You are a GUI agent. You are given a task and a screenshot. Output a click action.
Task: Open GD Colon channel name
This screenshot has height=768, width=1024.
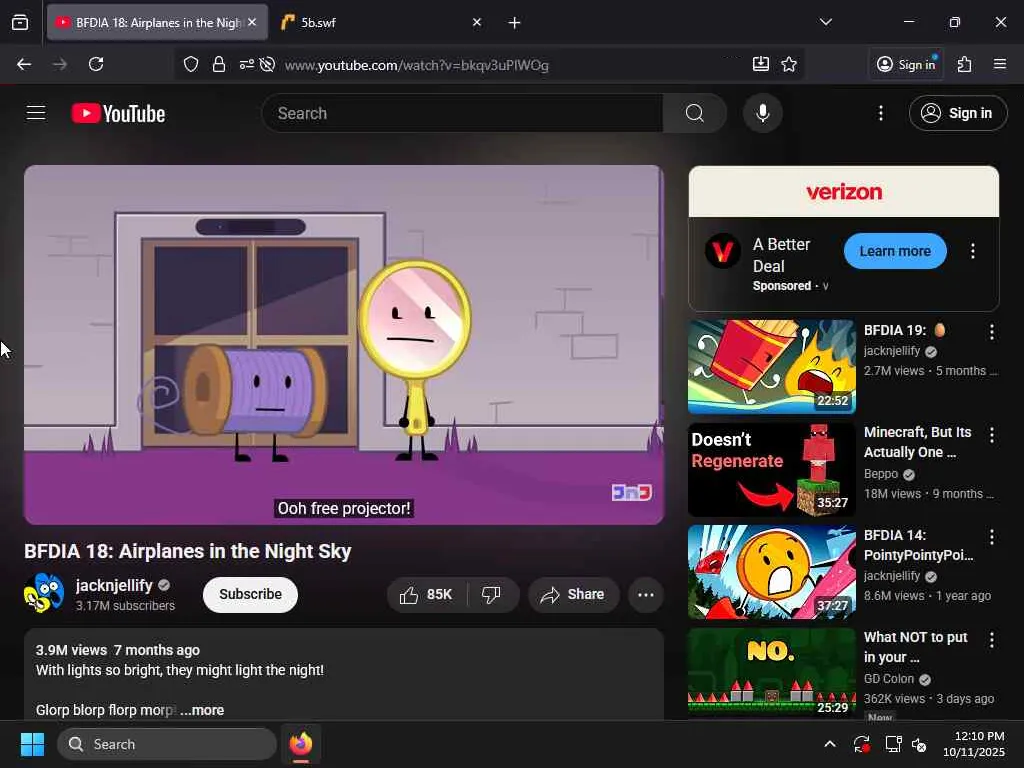point(889,679)
